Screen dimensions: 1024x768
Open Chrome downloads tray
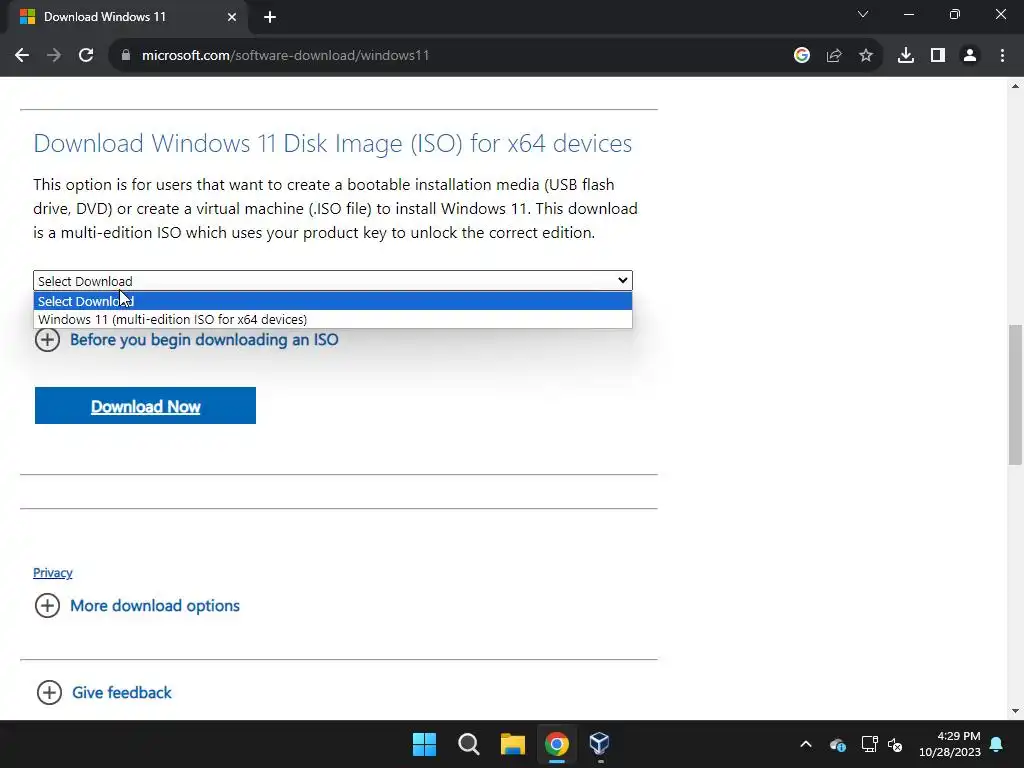point(906,56)
